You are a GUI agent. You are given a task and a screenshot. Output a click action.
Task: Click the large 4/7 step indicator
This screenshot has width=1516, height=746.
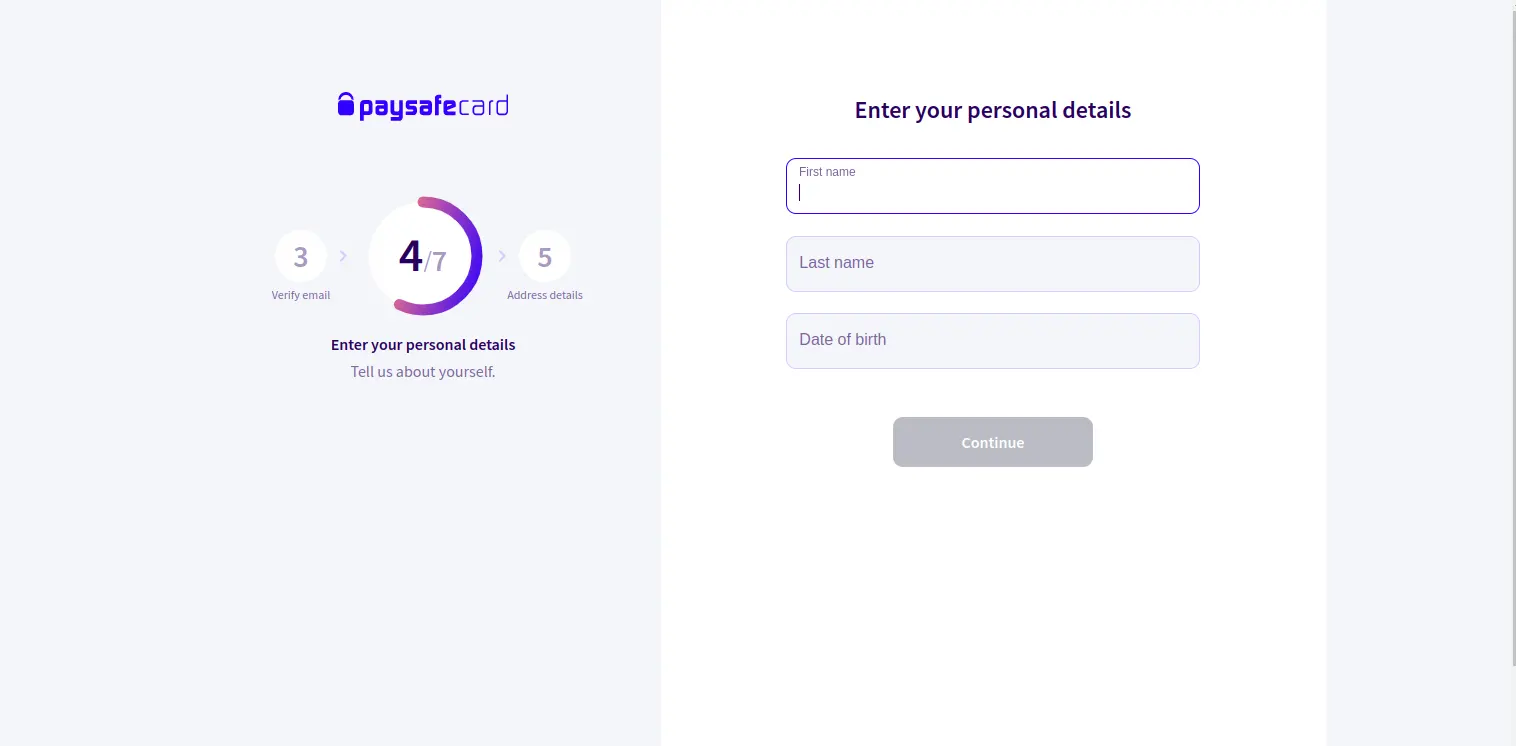coord(423,257)
